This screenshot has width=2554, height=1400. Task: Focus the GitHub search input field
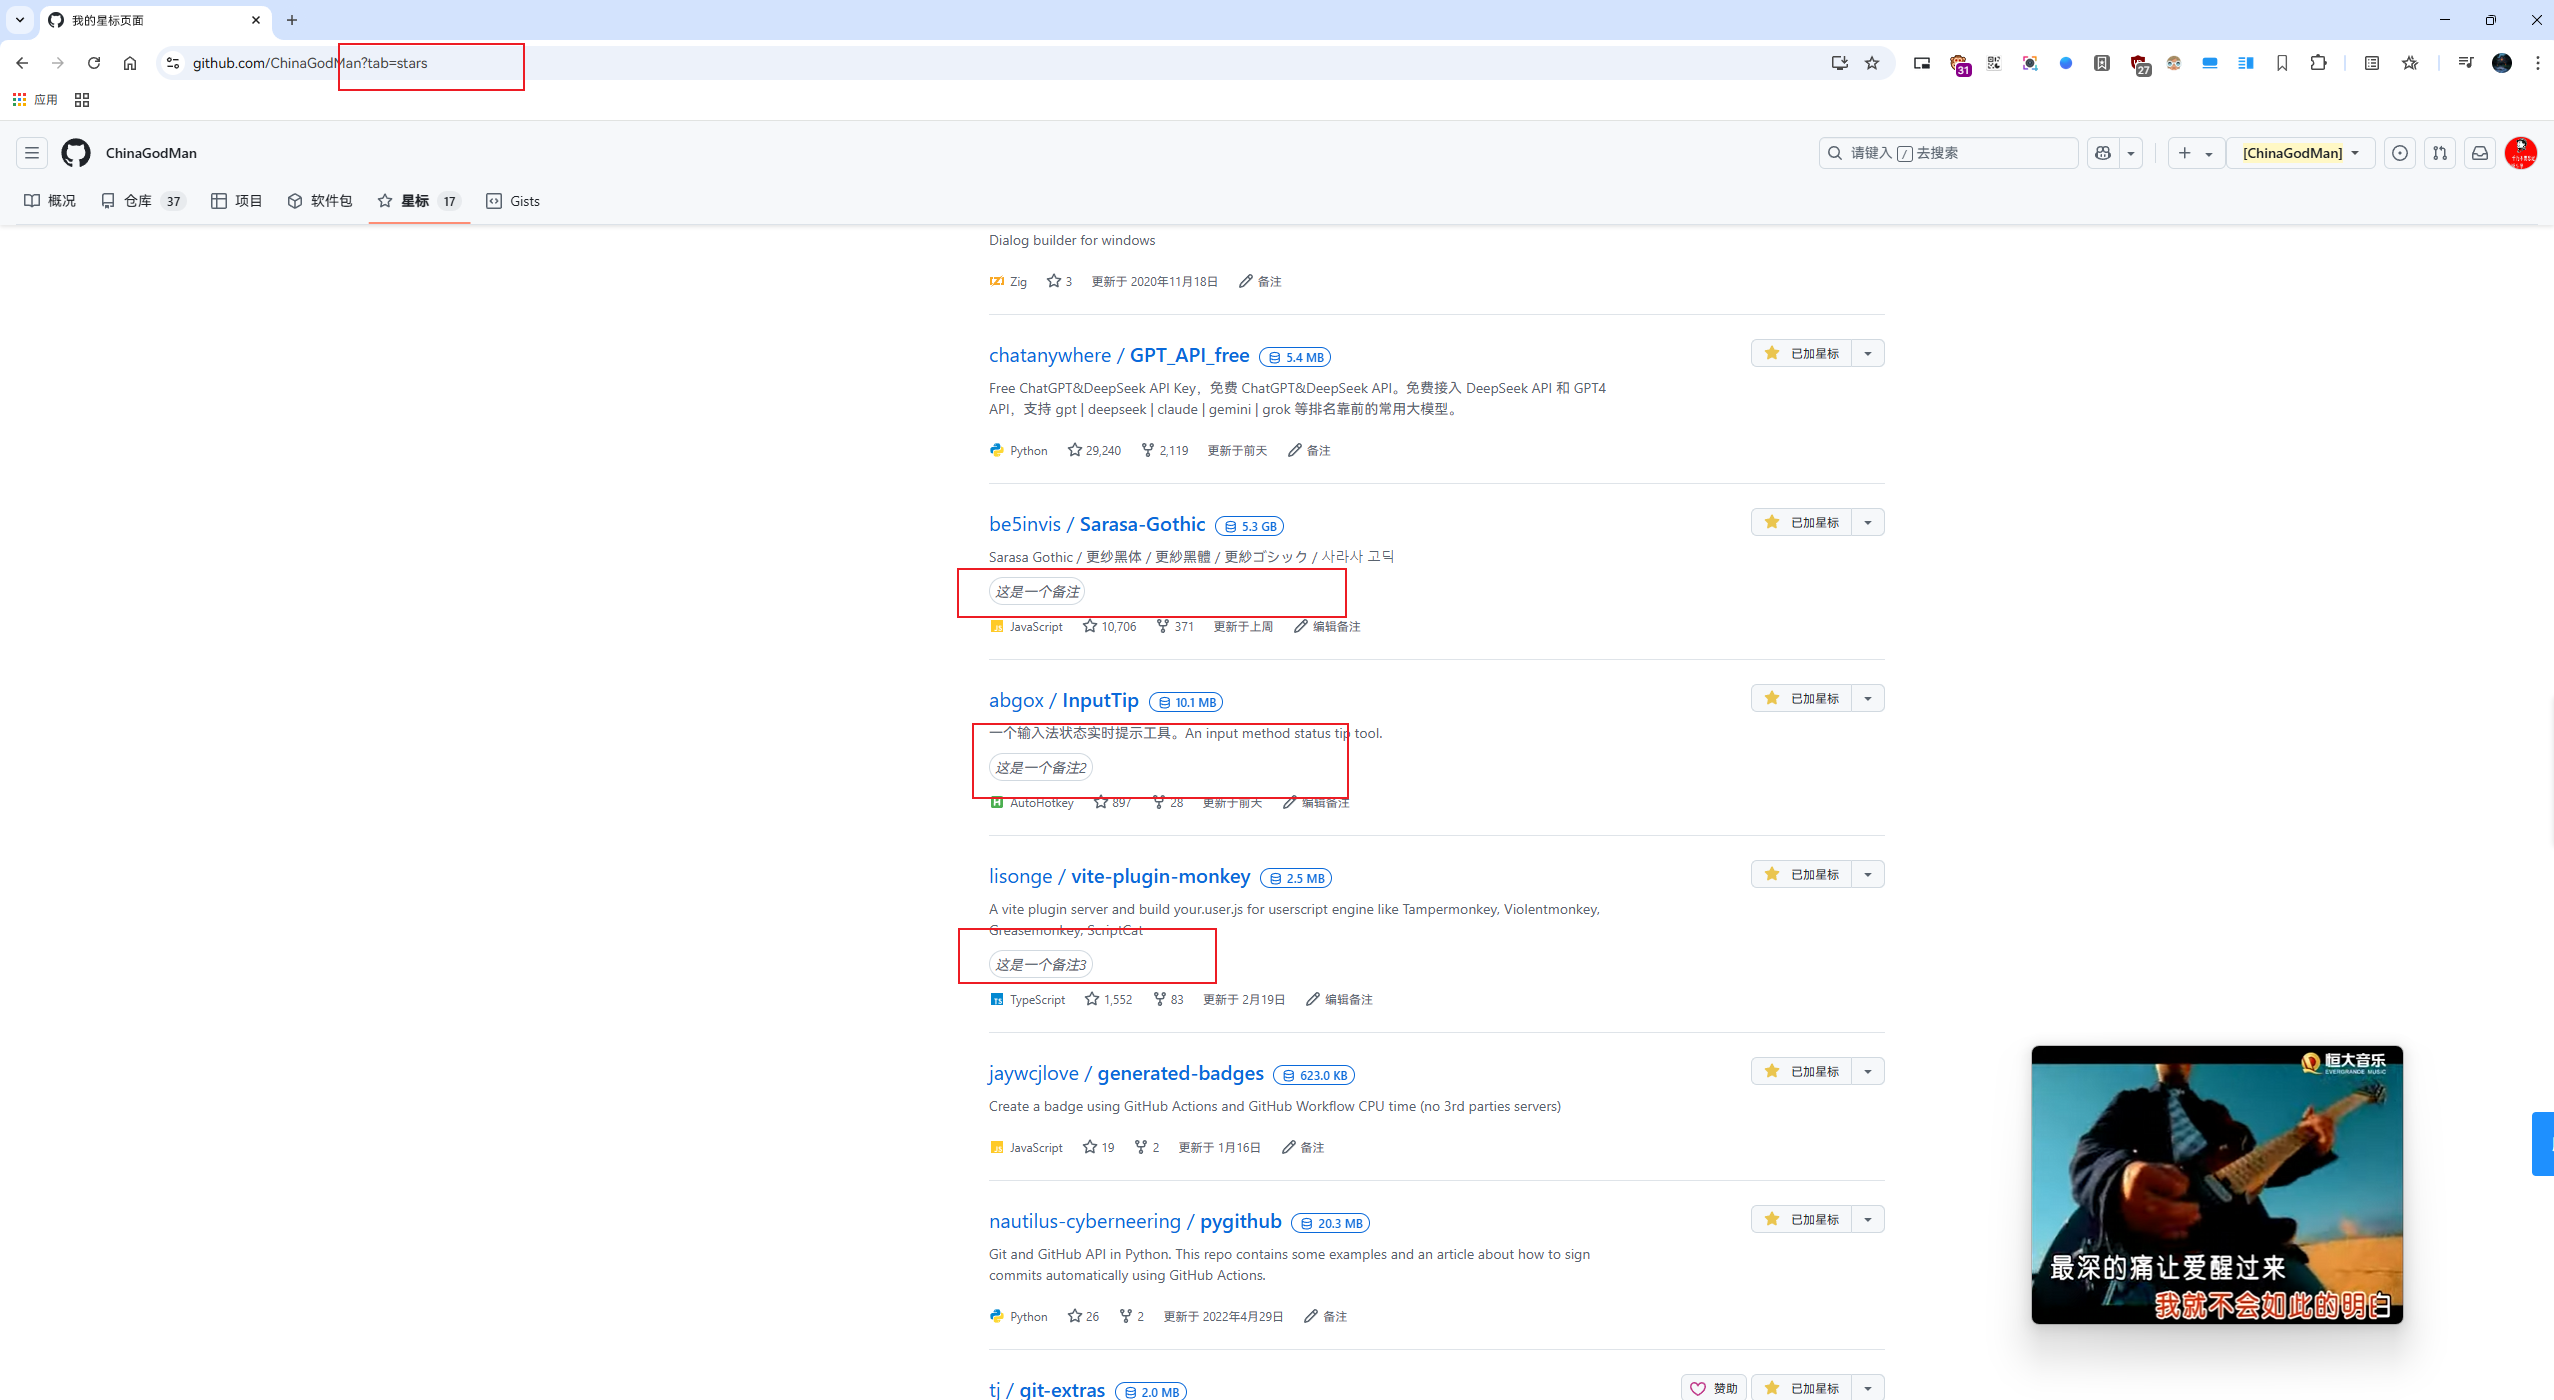(1948, 153)
